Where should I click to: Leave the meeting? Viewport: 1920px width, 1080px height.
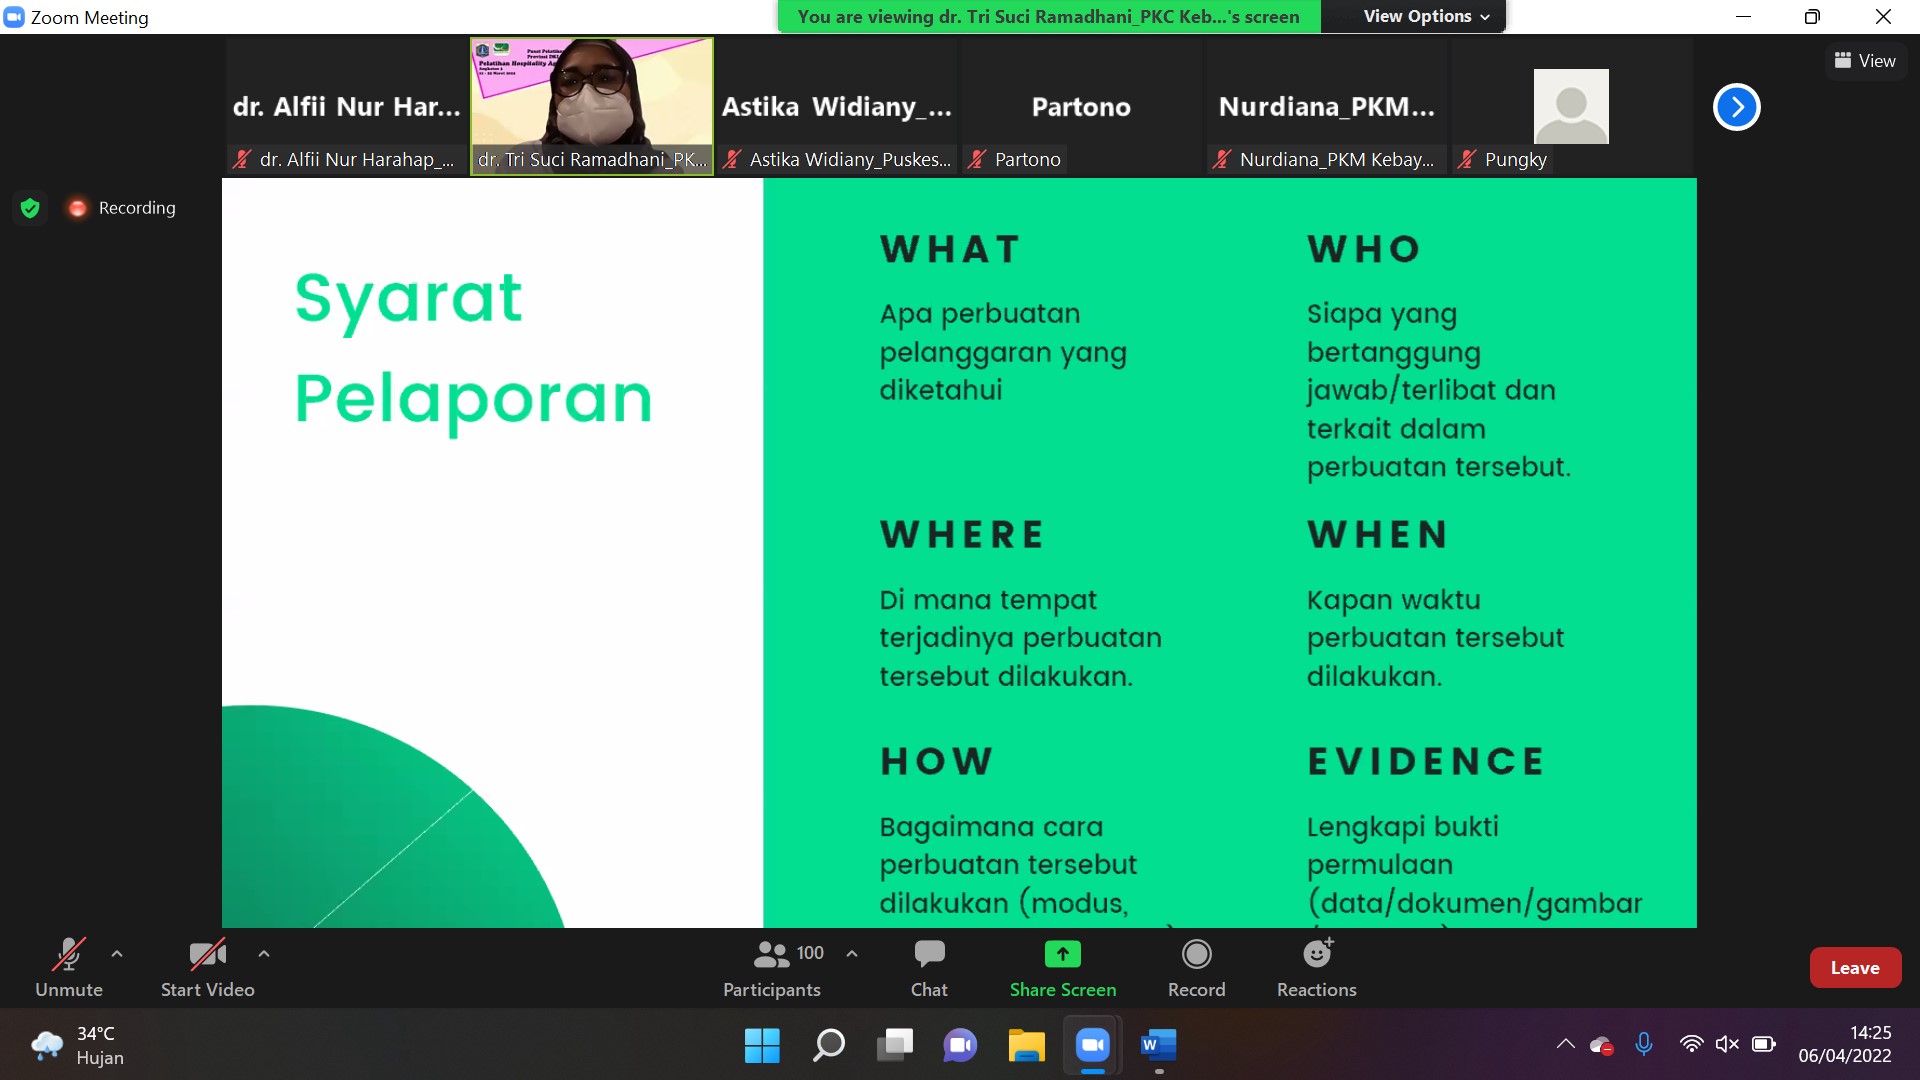(x=1855, y=967)
